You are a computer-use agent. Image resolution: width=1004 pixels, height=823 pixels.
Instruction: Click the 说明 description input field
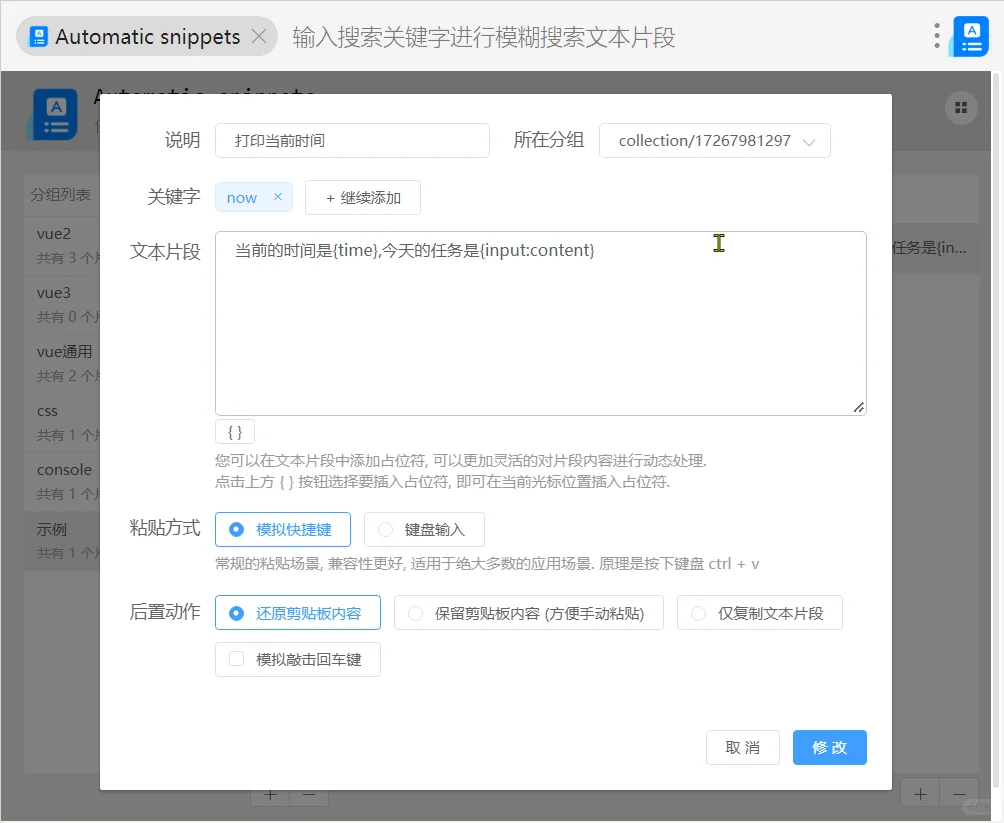352,140
